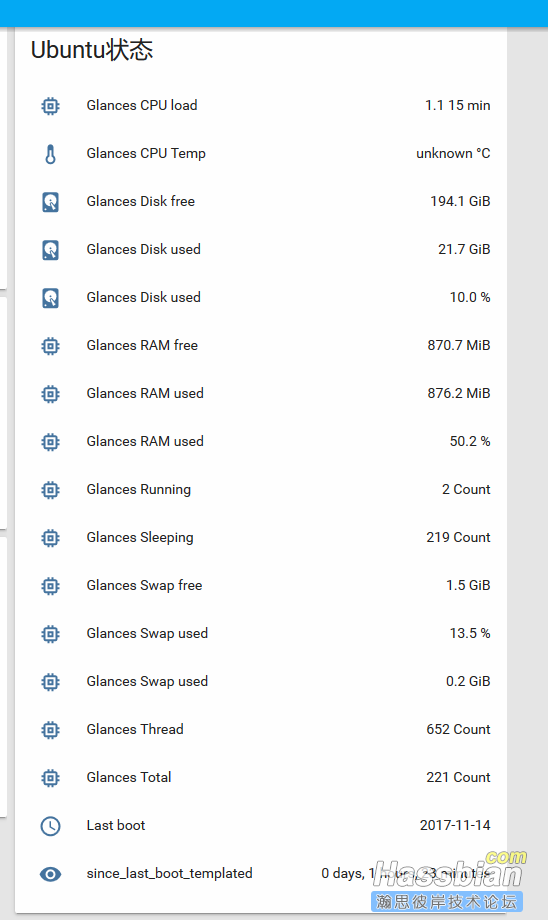Open the Glances Swap used 13.5 % entry
The height and width of the screenshot is (920, 548).
[x=261, y=634]
